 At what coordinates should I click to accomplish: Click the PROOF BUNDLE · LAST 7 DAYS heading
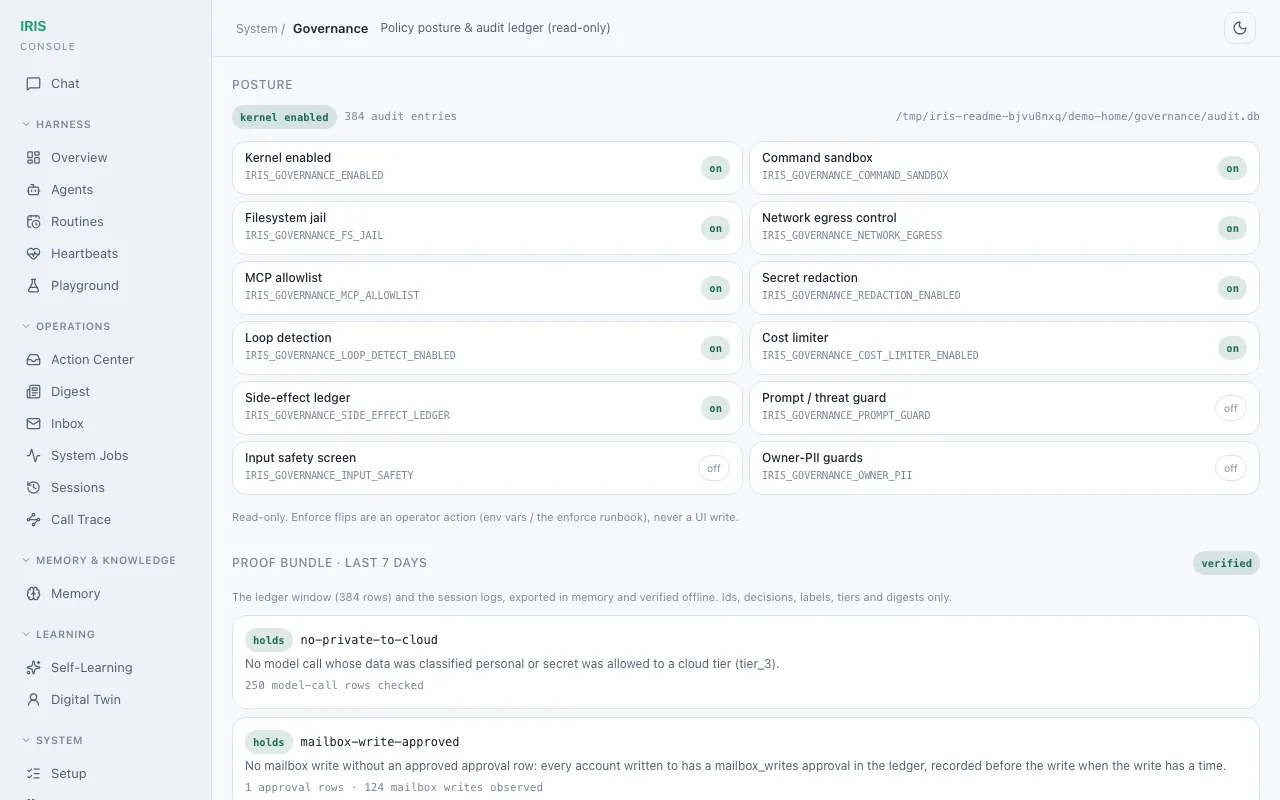(x=329, y=563)
